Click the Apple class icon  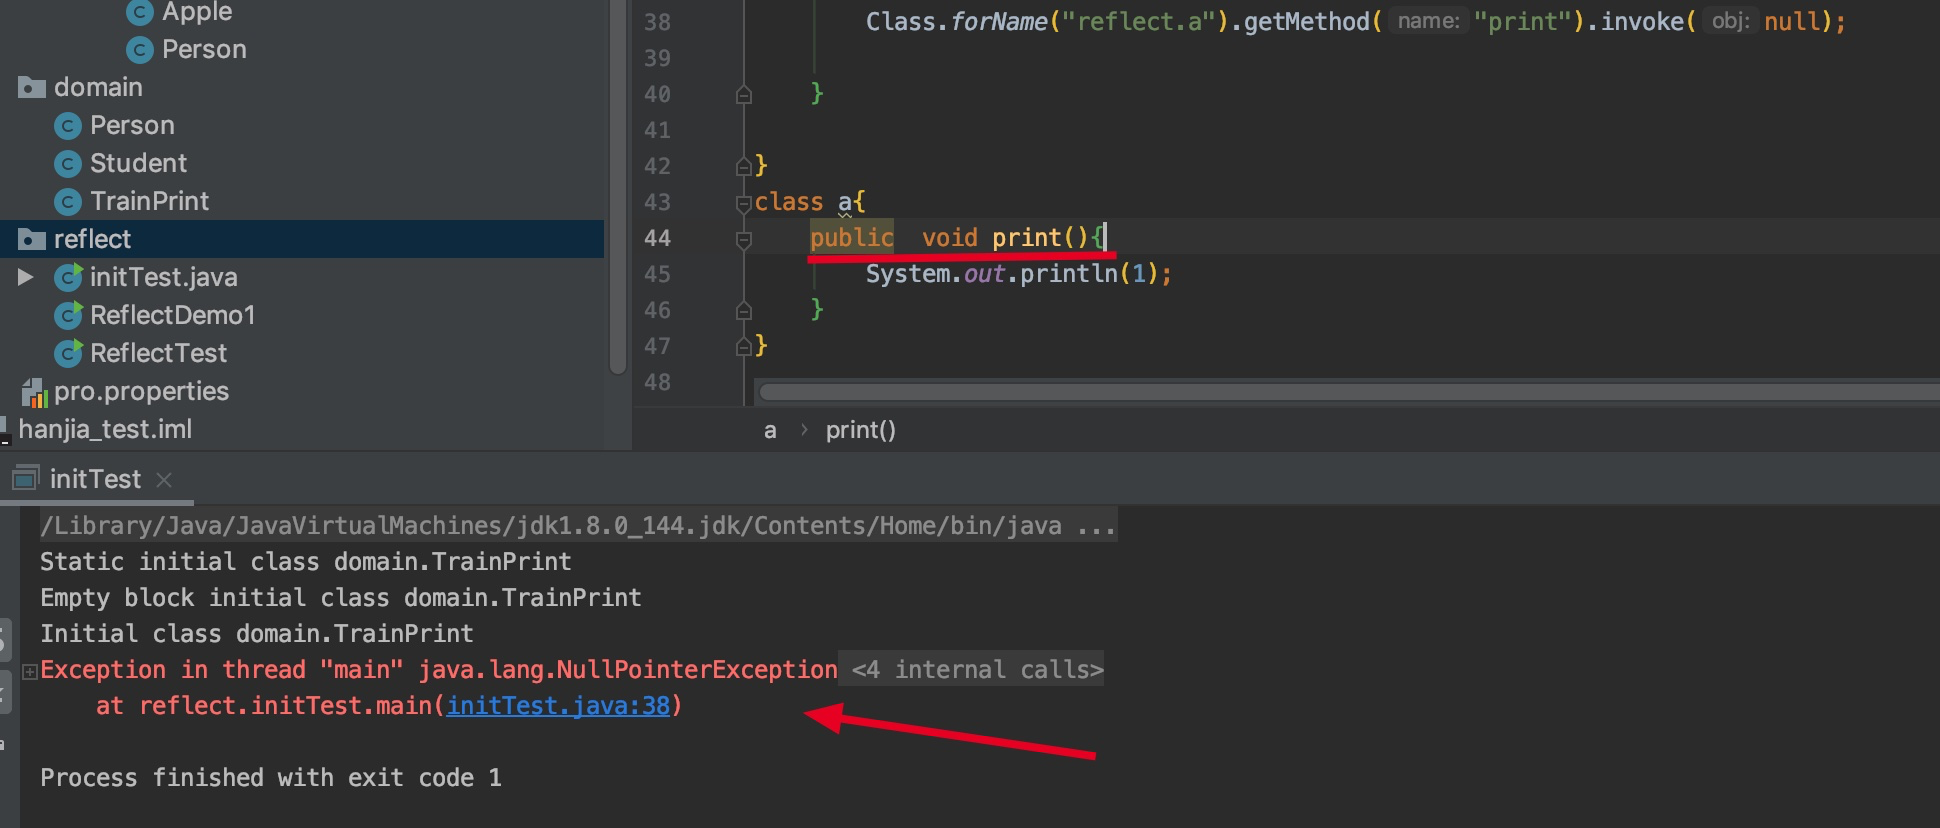coord(139,12)
